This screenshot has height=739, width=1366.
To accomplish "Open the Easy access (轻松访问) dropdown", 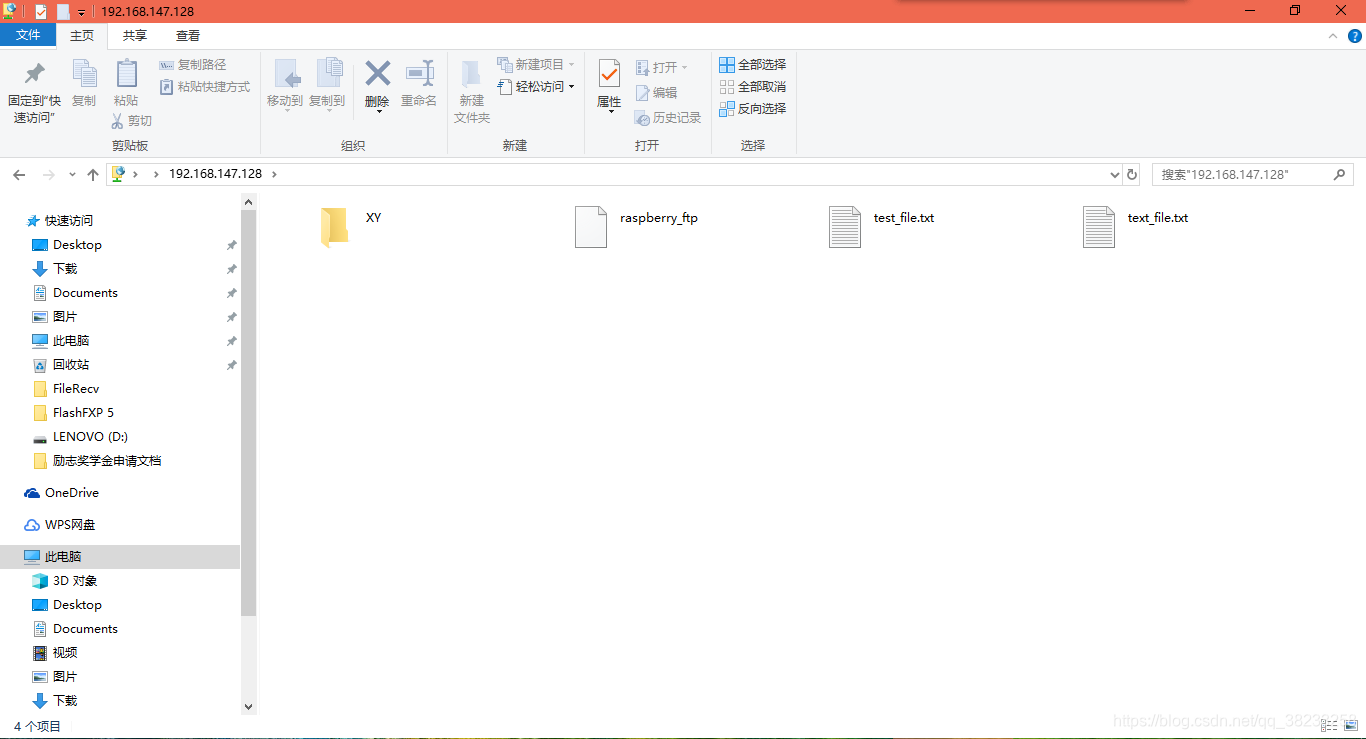I will click(536, 87).
